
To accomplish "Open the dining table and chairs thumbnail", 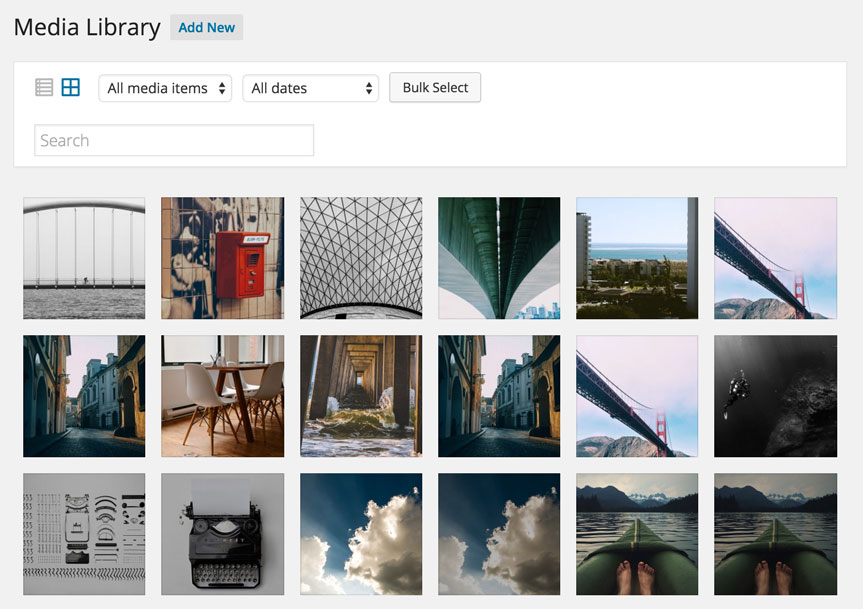I will (x=222, y=396).
